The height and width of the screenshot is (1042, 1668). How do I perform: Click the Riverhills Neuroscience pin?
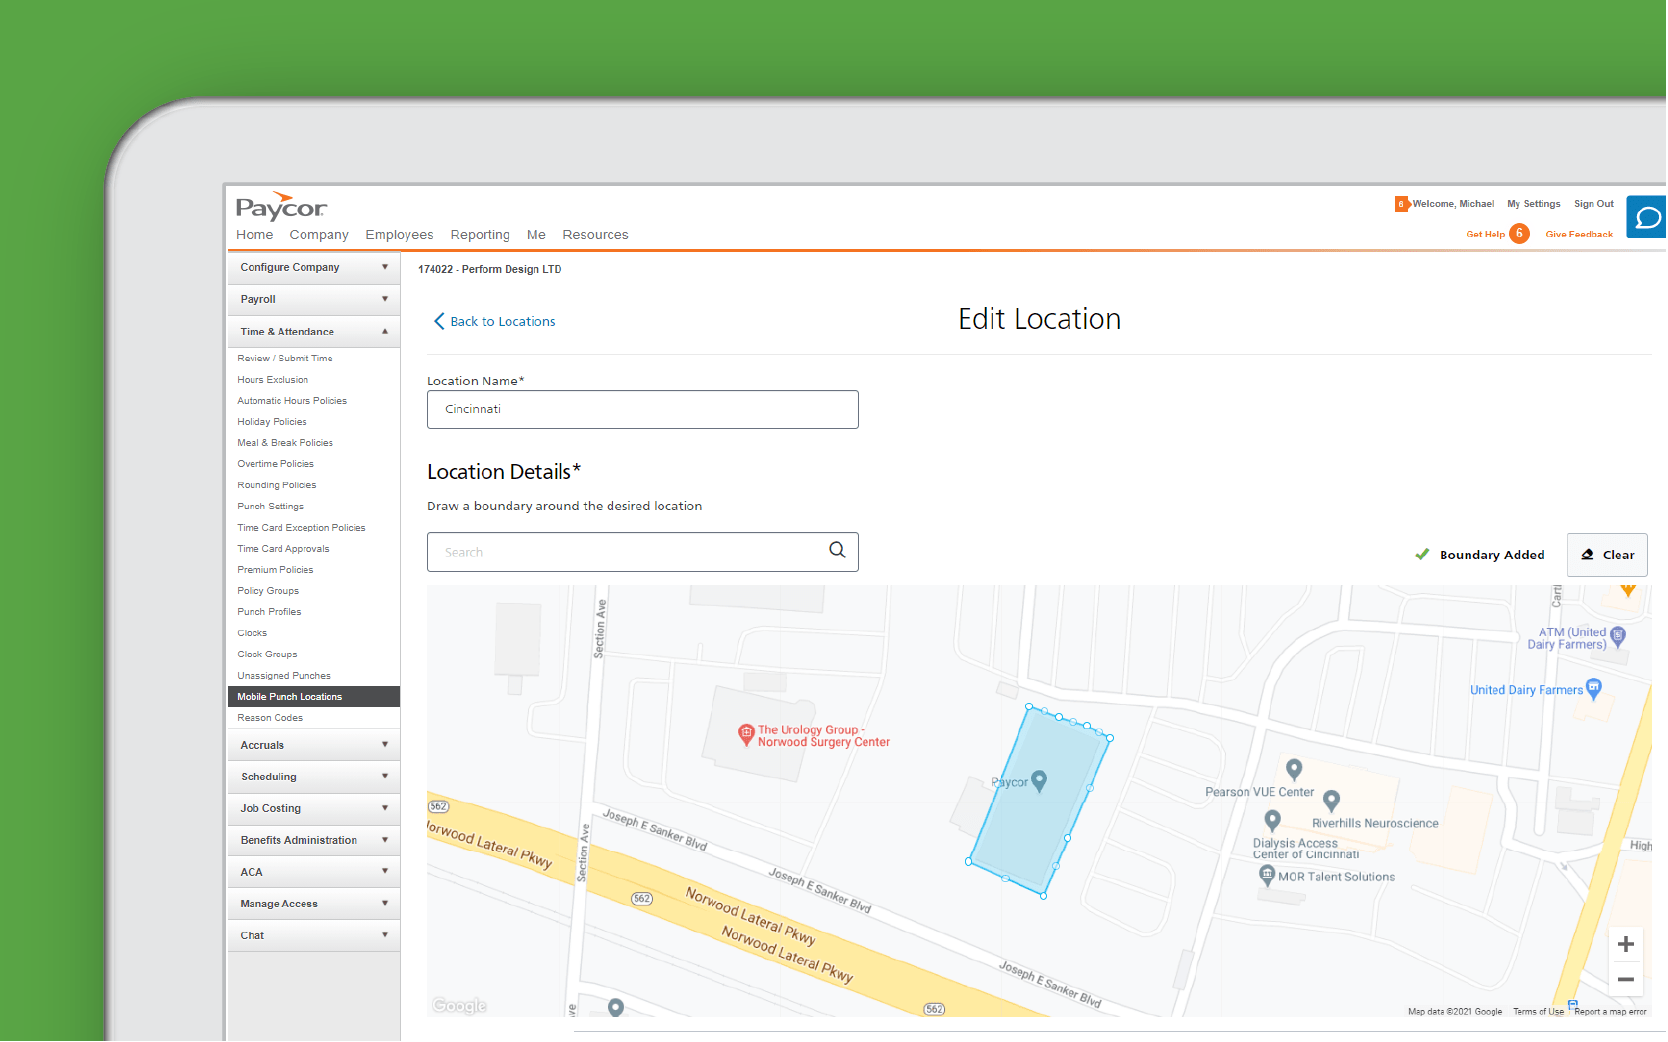pos(1331,801)
